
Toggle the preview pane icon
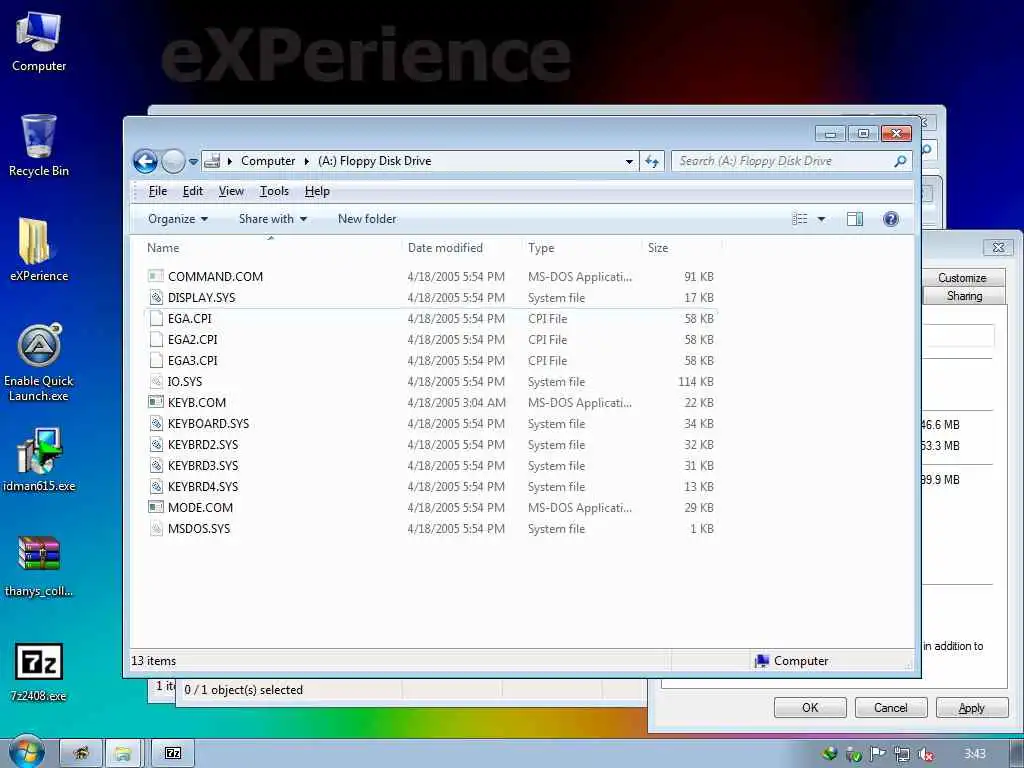point(855,219)
